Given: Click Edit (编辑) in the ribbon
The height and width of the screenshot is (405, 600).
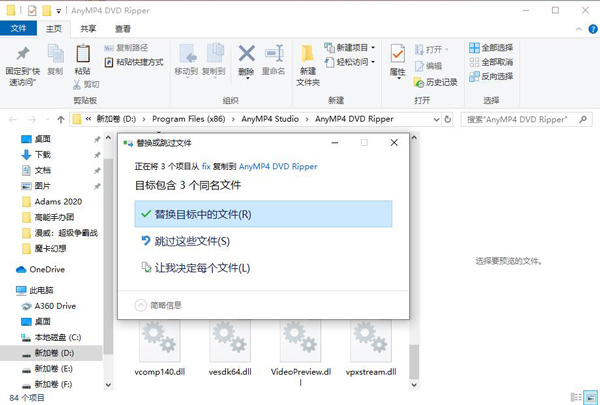Looking at the screenshot, I should pos(429,66).
